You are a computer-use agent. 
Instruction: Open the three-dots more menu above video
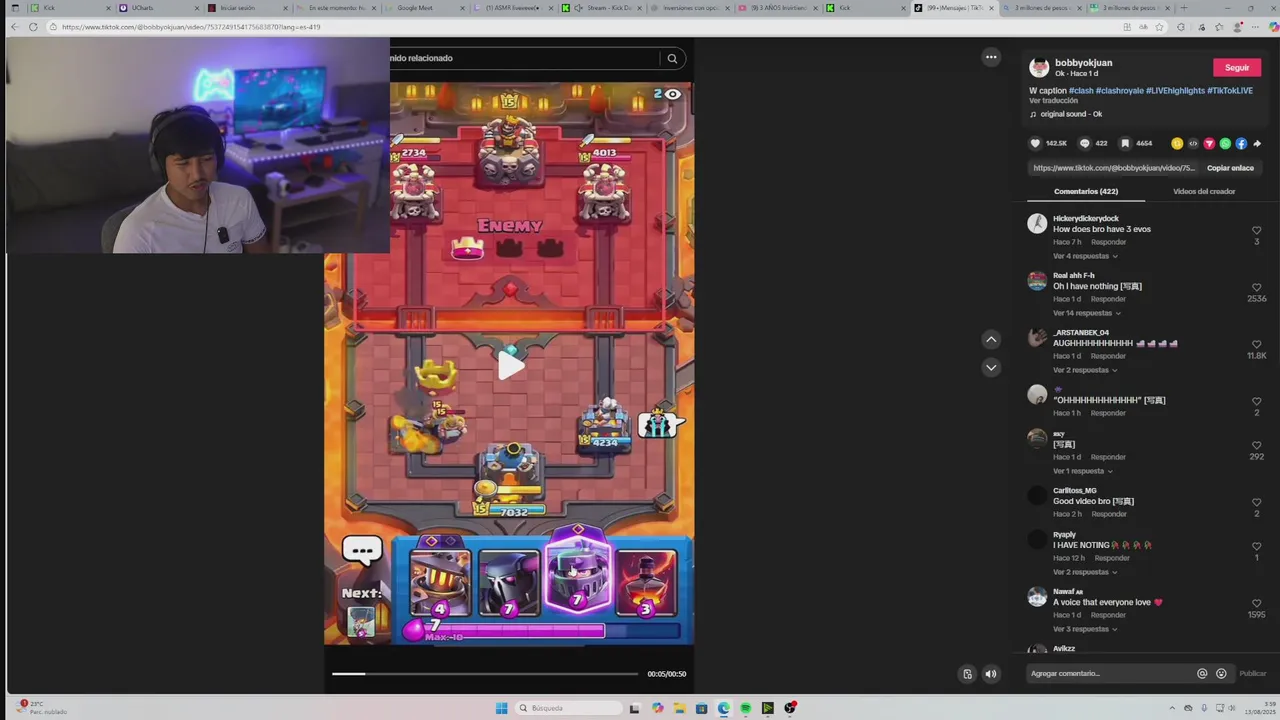click(991, 57)
